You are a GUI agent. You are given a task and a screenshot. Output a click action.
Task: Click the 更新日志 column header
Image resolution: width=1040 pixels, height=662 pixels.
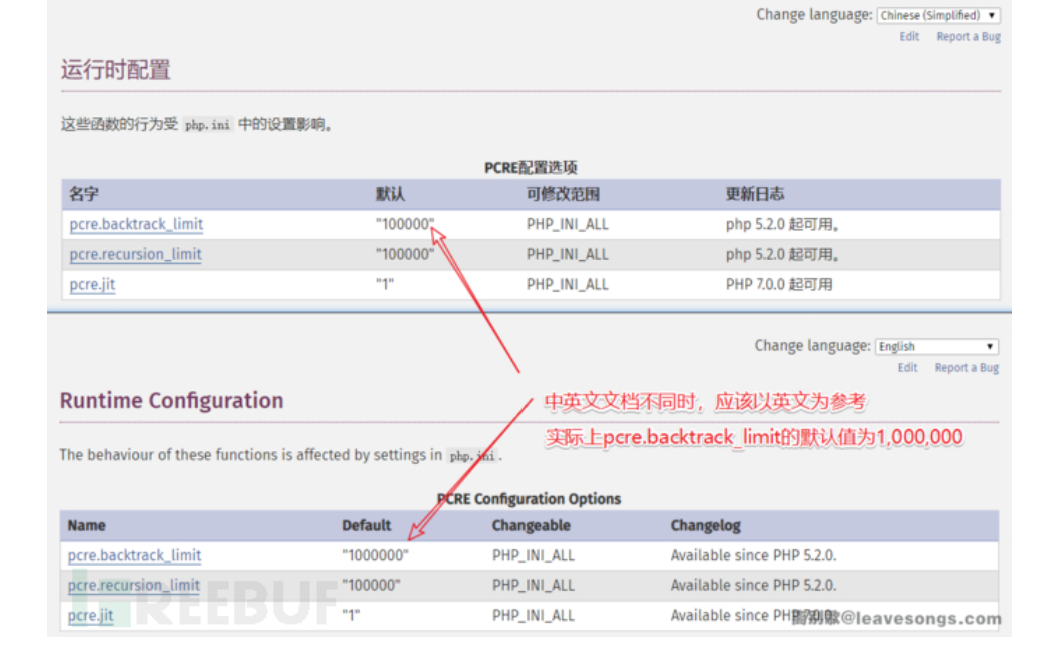coord(755,194)
